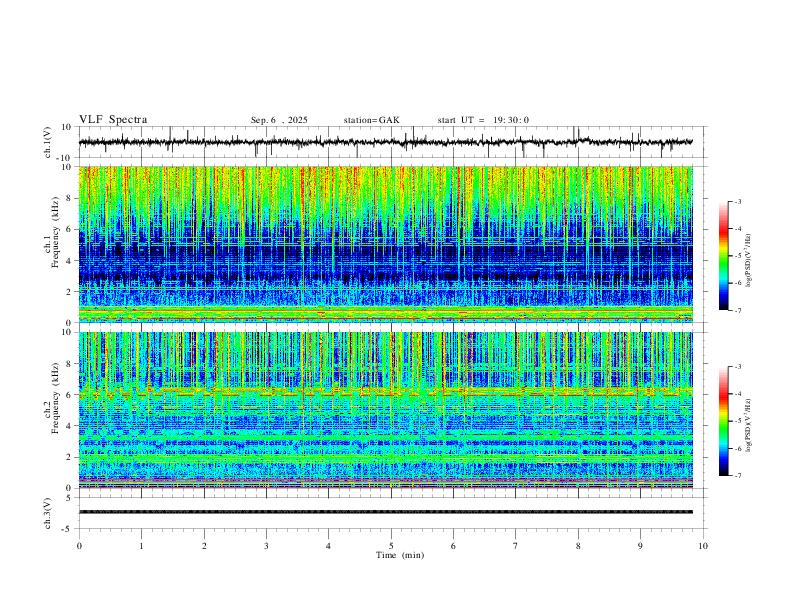Click the "2" kHz tick of ch.1 spectrogram
The image size is (792, 612).
point(69,292)
